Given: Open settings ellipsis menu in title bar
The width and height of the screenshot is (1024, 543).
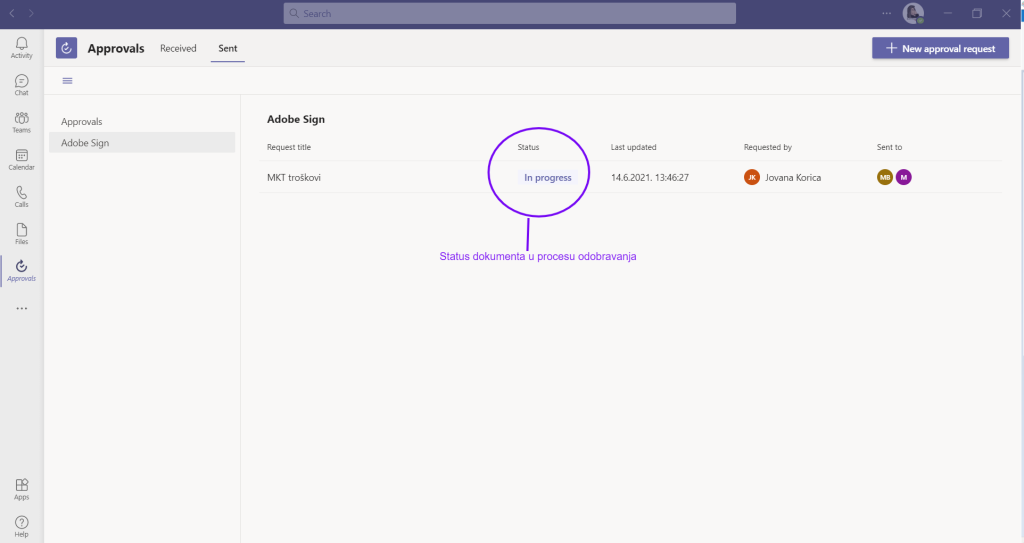Looking at the screenshot, I should point(886,14).
